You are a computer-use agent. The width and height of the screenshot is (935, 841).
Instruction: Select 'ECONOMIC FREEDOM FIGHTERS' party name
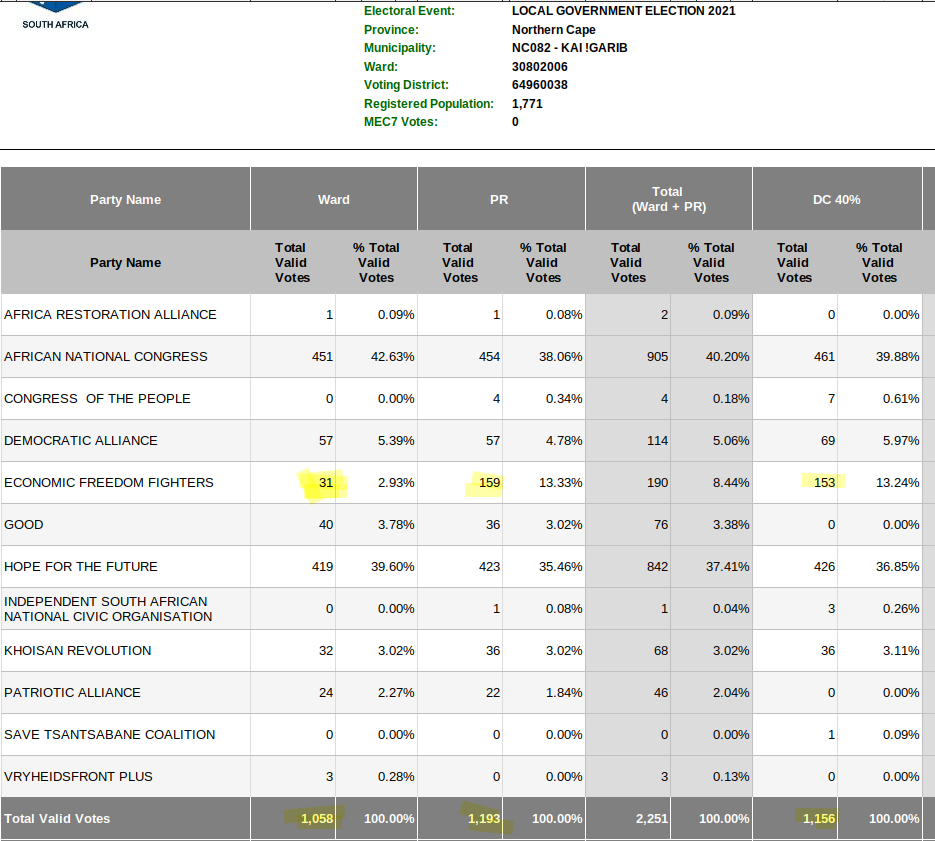pos(109,482)
